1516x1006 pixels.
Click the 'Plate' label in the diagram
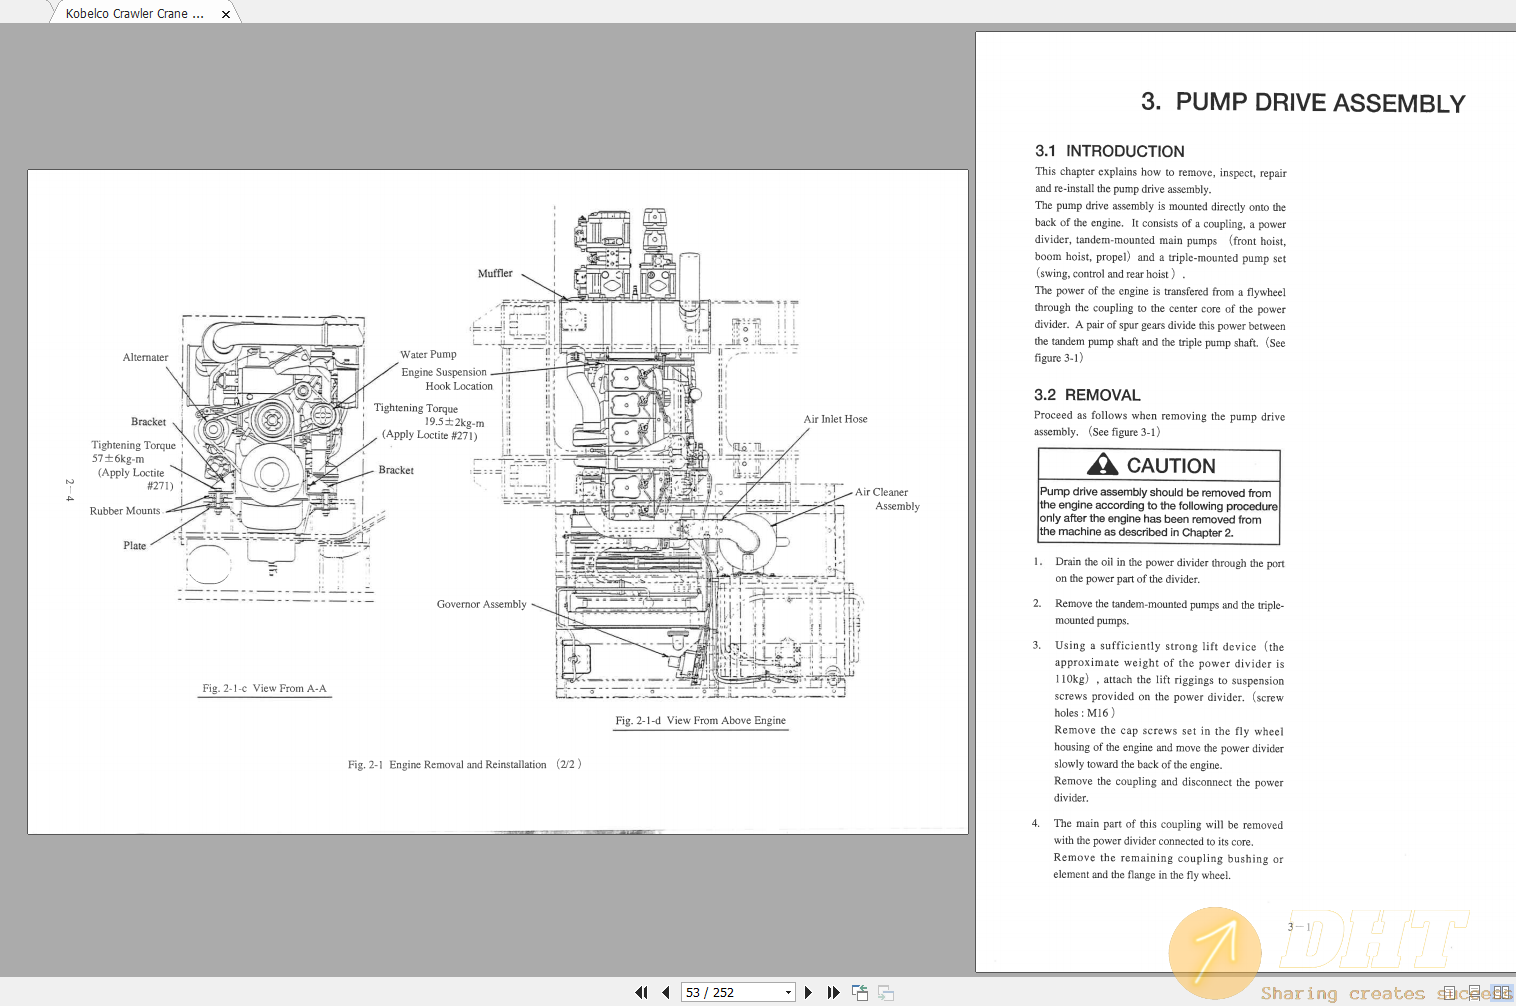click(x=135, y=545)
